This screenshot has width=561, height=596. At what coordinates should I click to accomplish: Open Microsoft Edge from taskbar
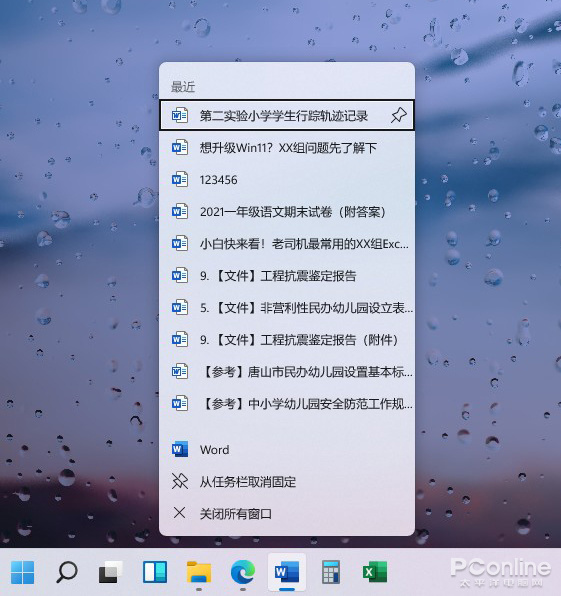(x=243, y=572)
